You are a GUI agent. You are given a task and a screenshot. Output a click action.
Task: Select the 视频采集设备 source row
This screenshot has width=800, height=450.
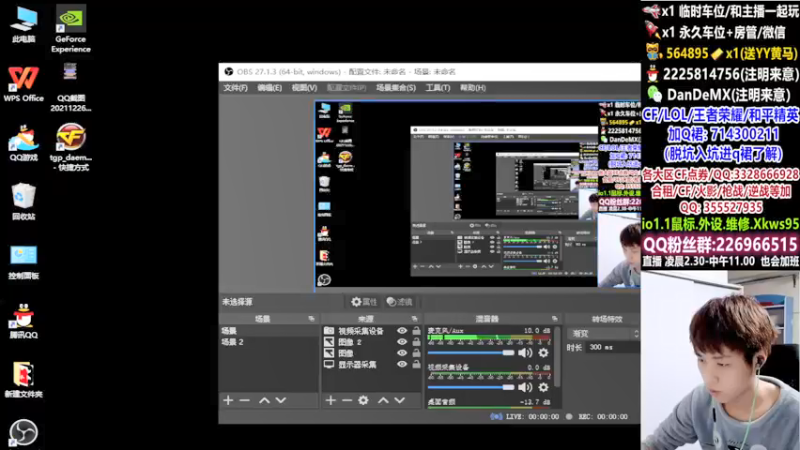[x=372, y=331]
